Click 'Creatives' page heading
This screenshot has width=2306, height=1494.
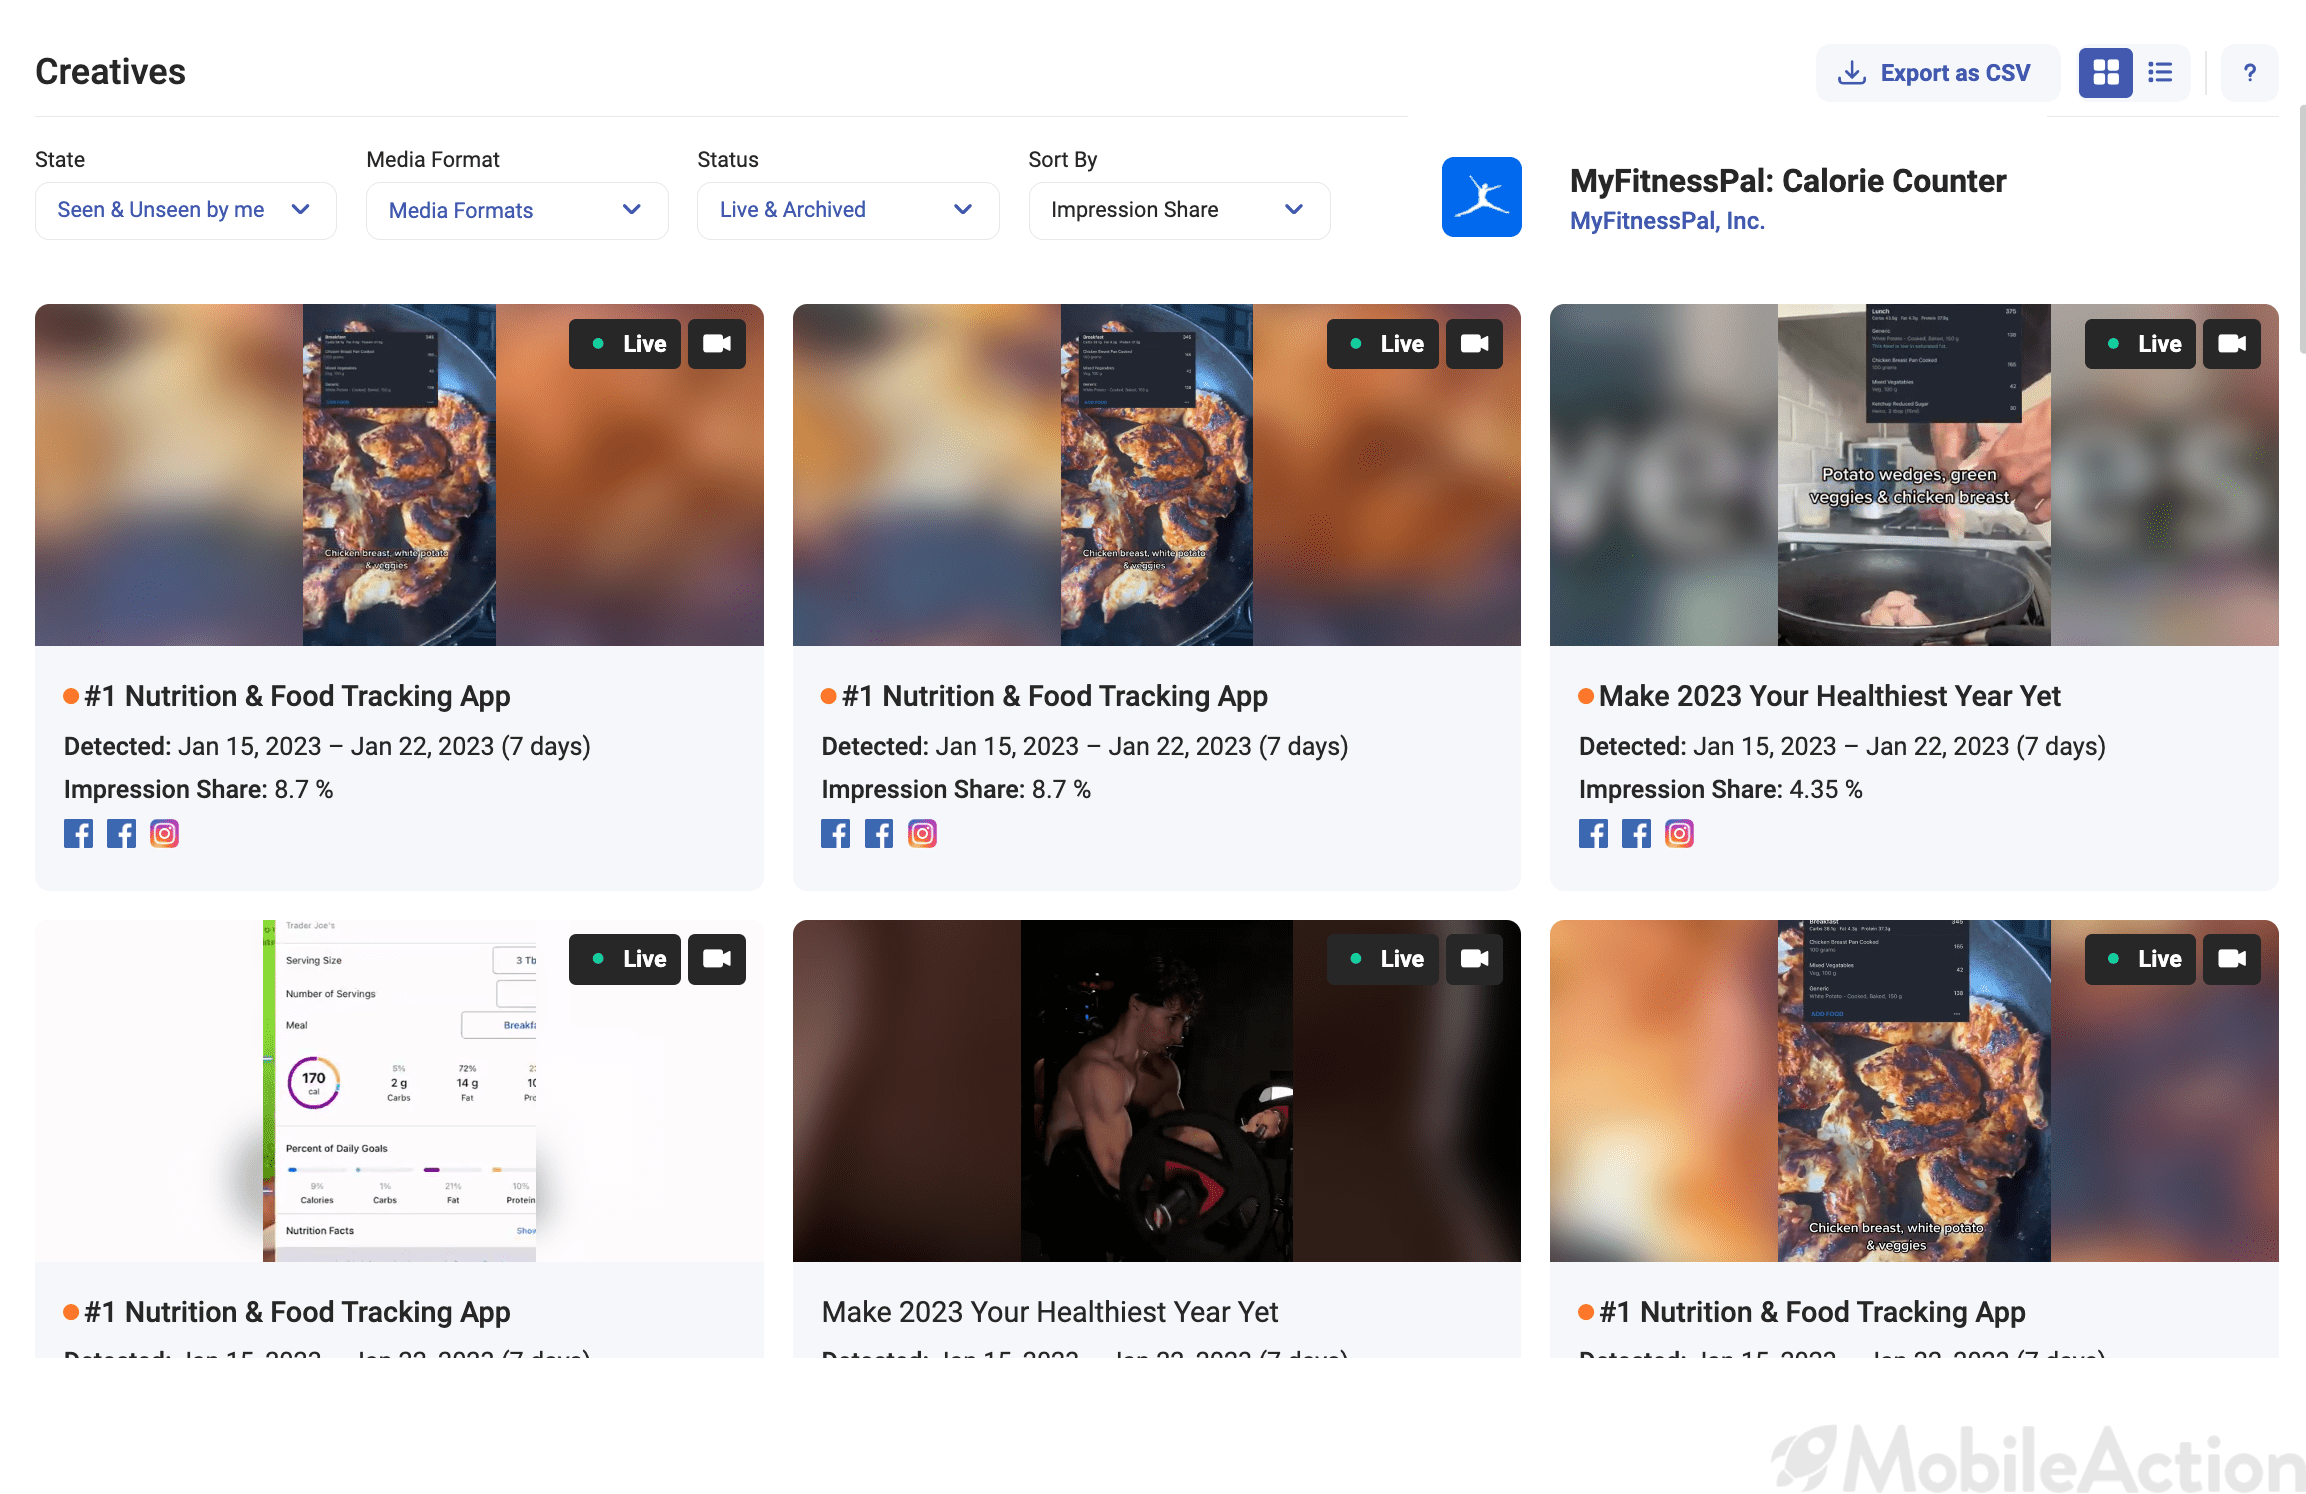110,72
